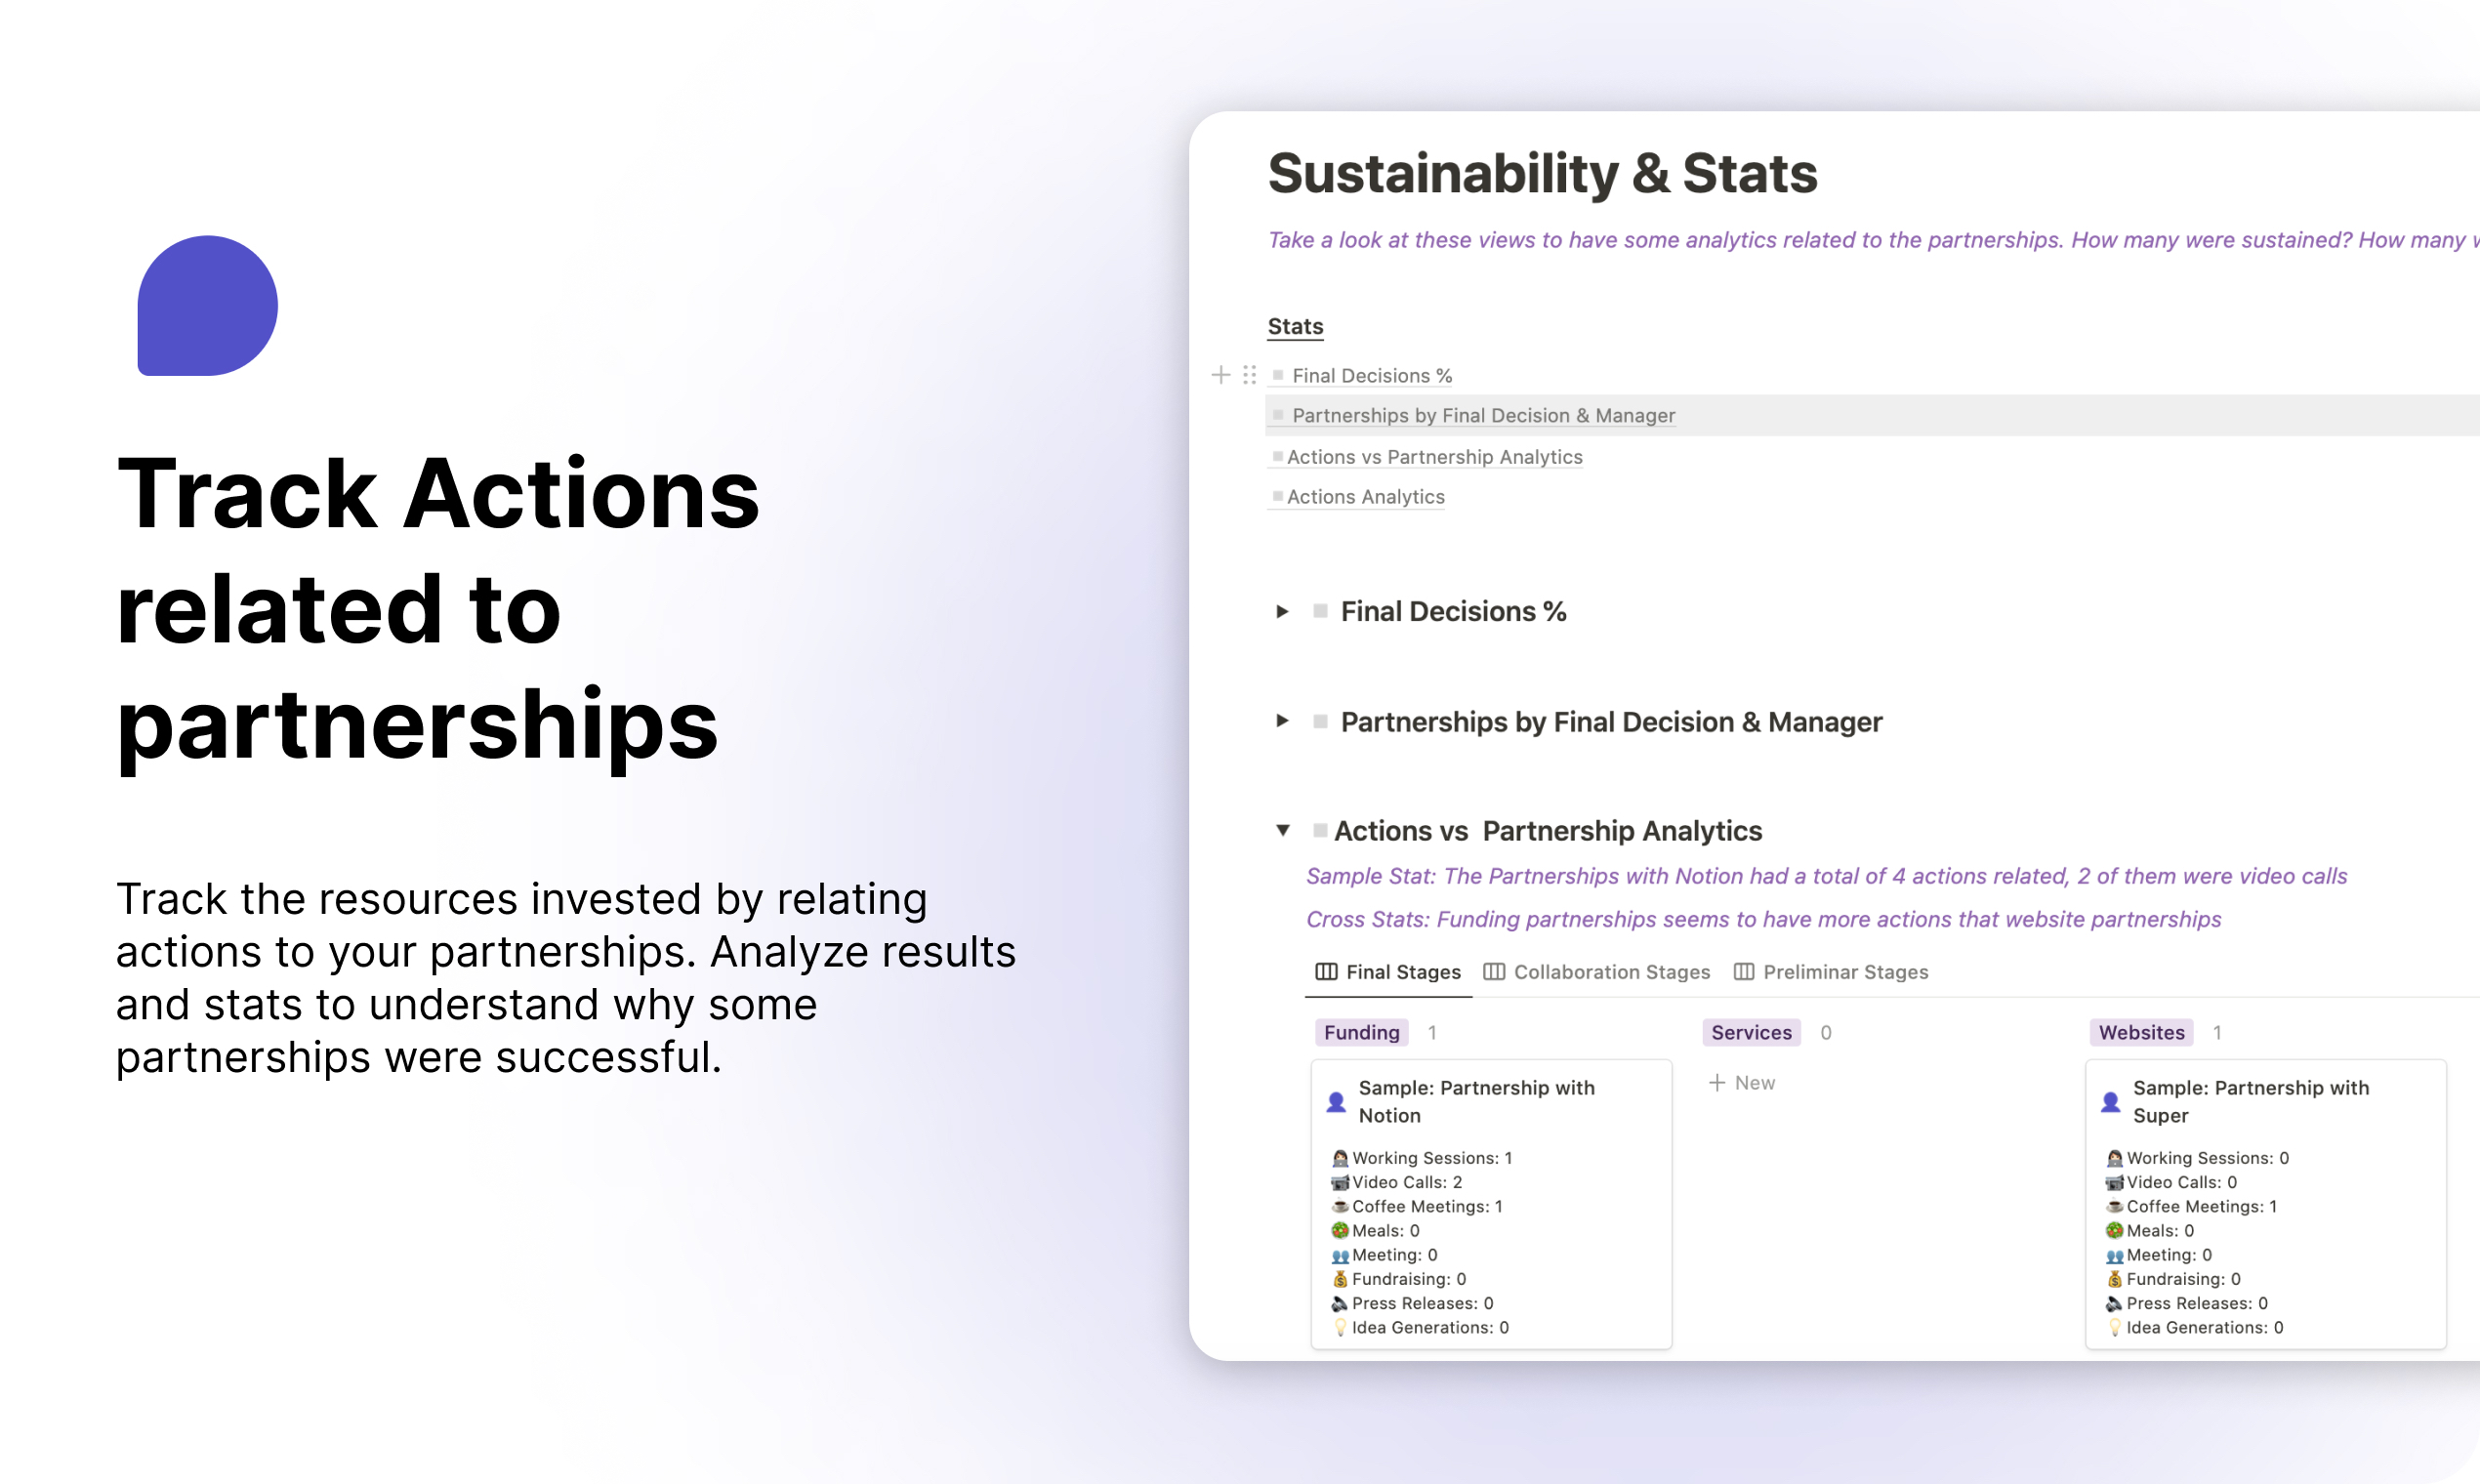Collapse the Actions vs Partnership Analytics toggle

1282,831
